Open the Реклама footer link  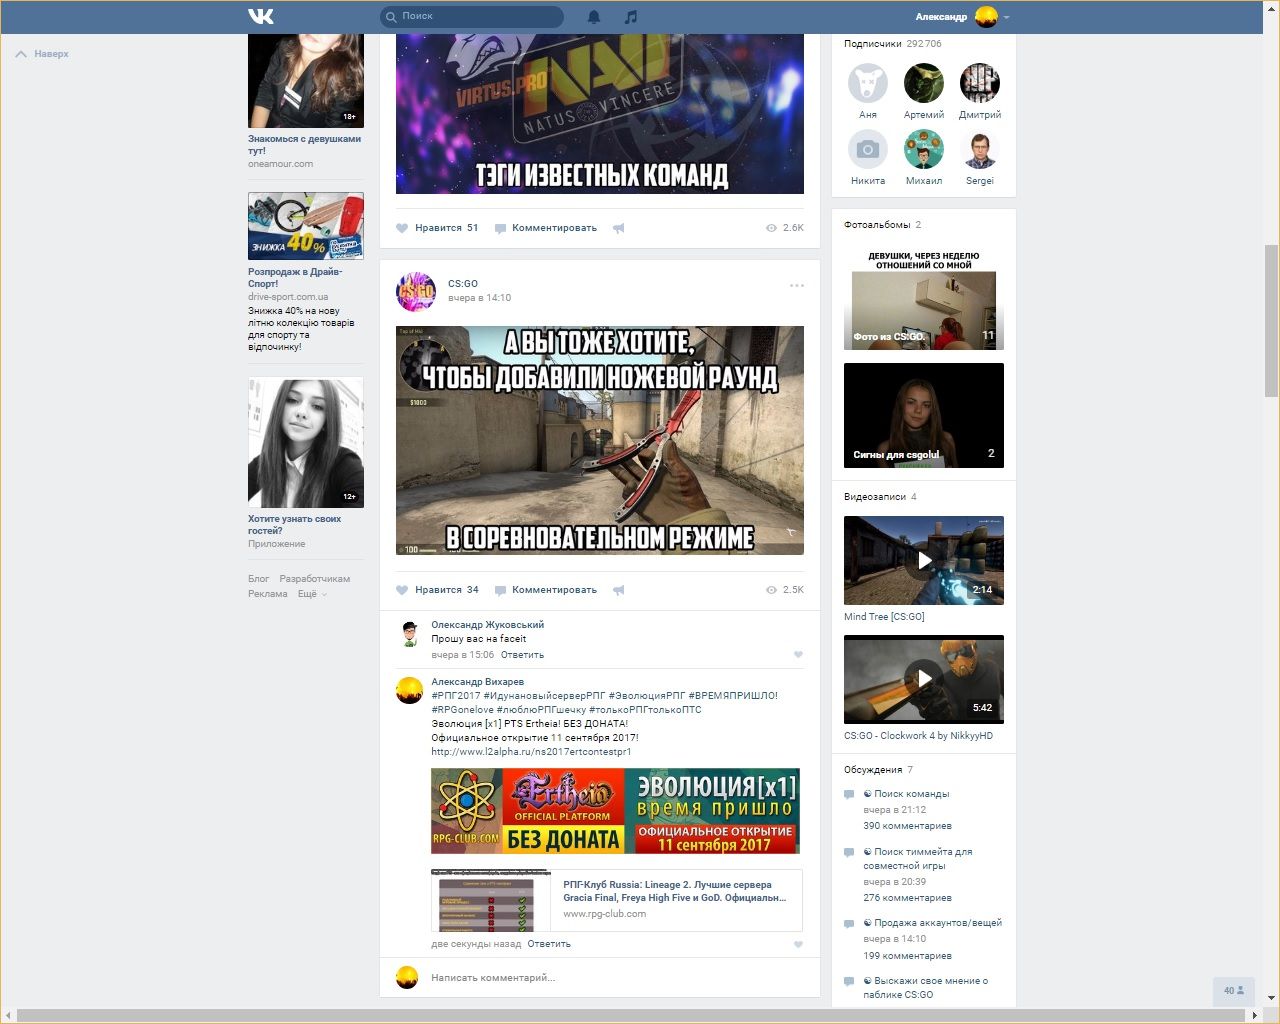(268, 594)
